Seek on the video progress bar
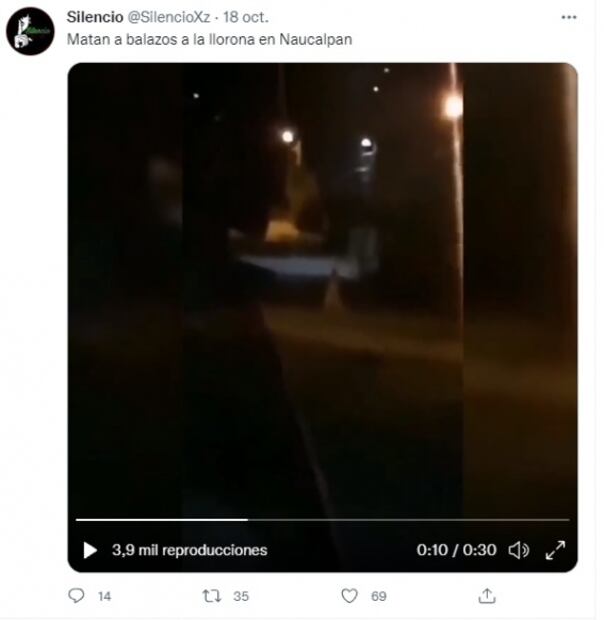Image resolution: width=604 pixels, height=620 pixels. [323, 520]
